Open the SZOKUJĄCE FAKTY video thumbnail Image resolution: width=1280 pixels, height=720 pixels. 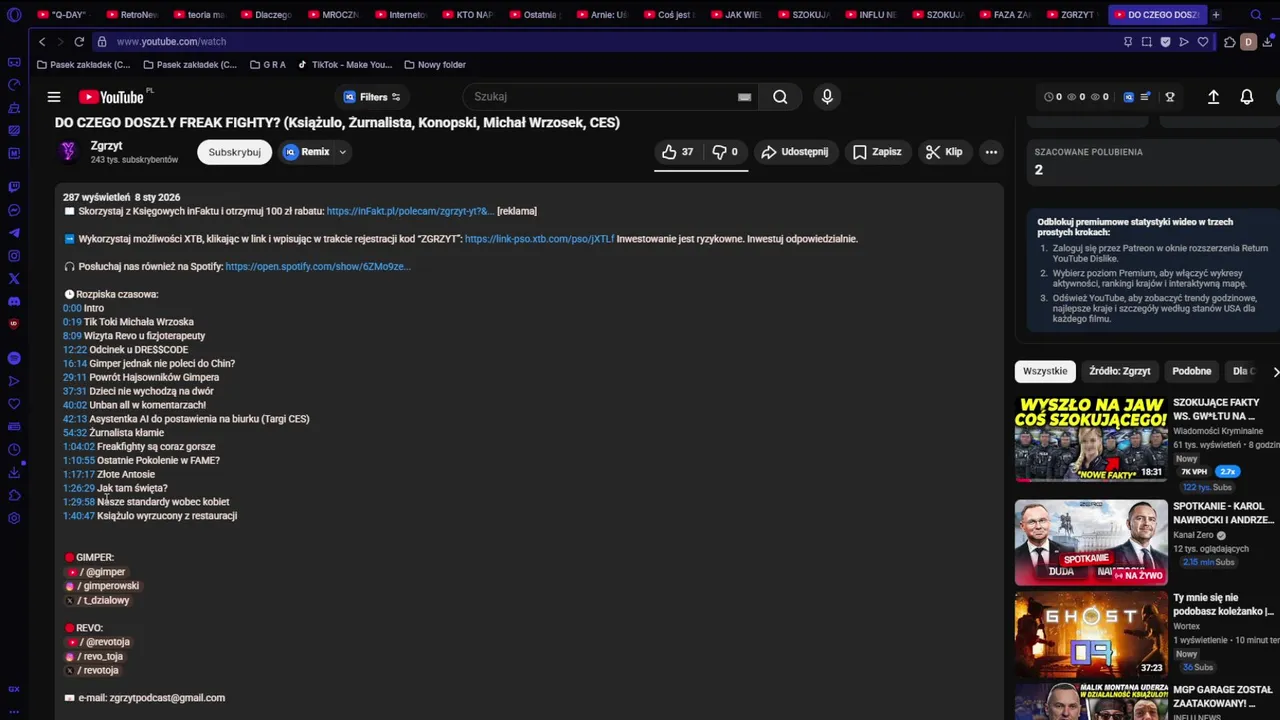[1091, 439]
